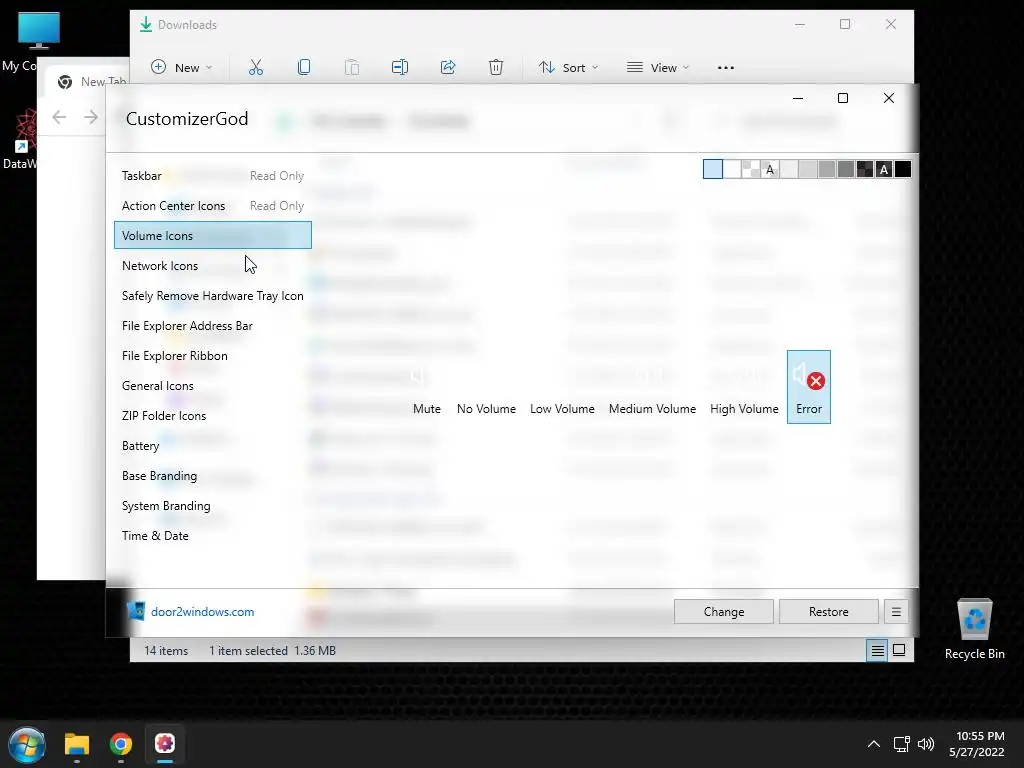This screenshot has width=1024, height=768.
Task: Pick the dark checkerboard background swatch
Action: (x=865, y=169)
